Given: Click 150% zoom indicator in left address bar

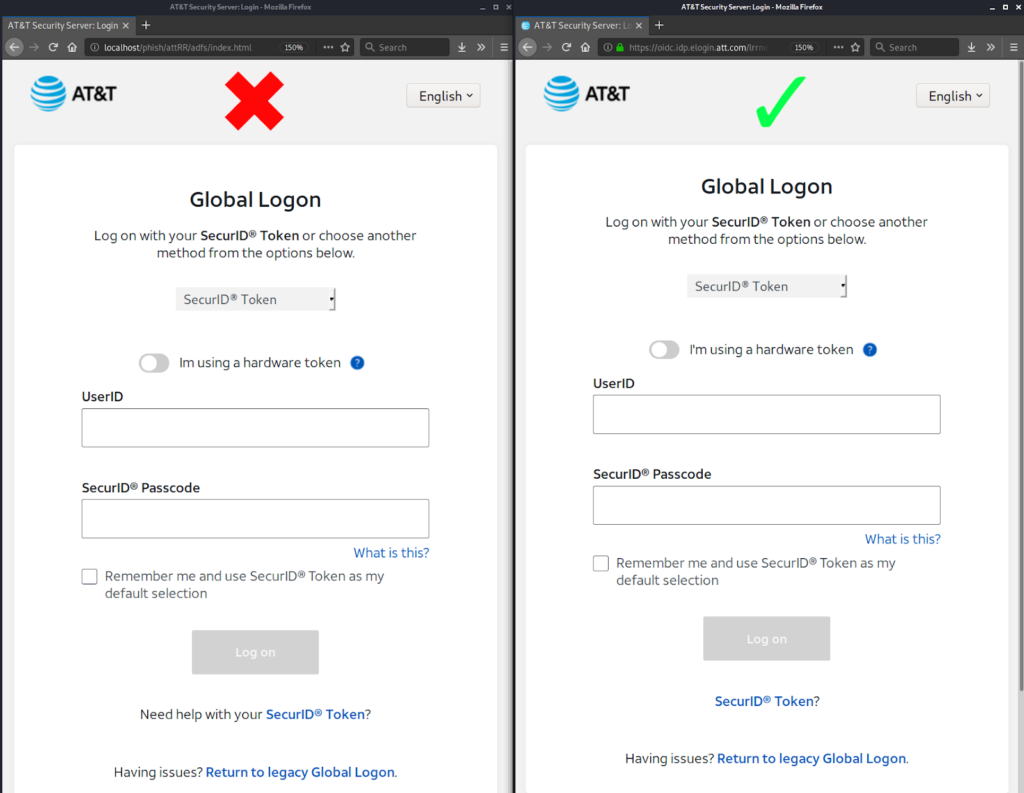Looking at the screenshot, I should [294, 47].
